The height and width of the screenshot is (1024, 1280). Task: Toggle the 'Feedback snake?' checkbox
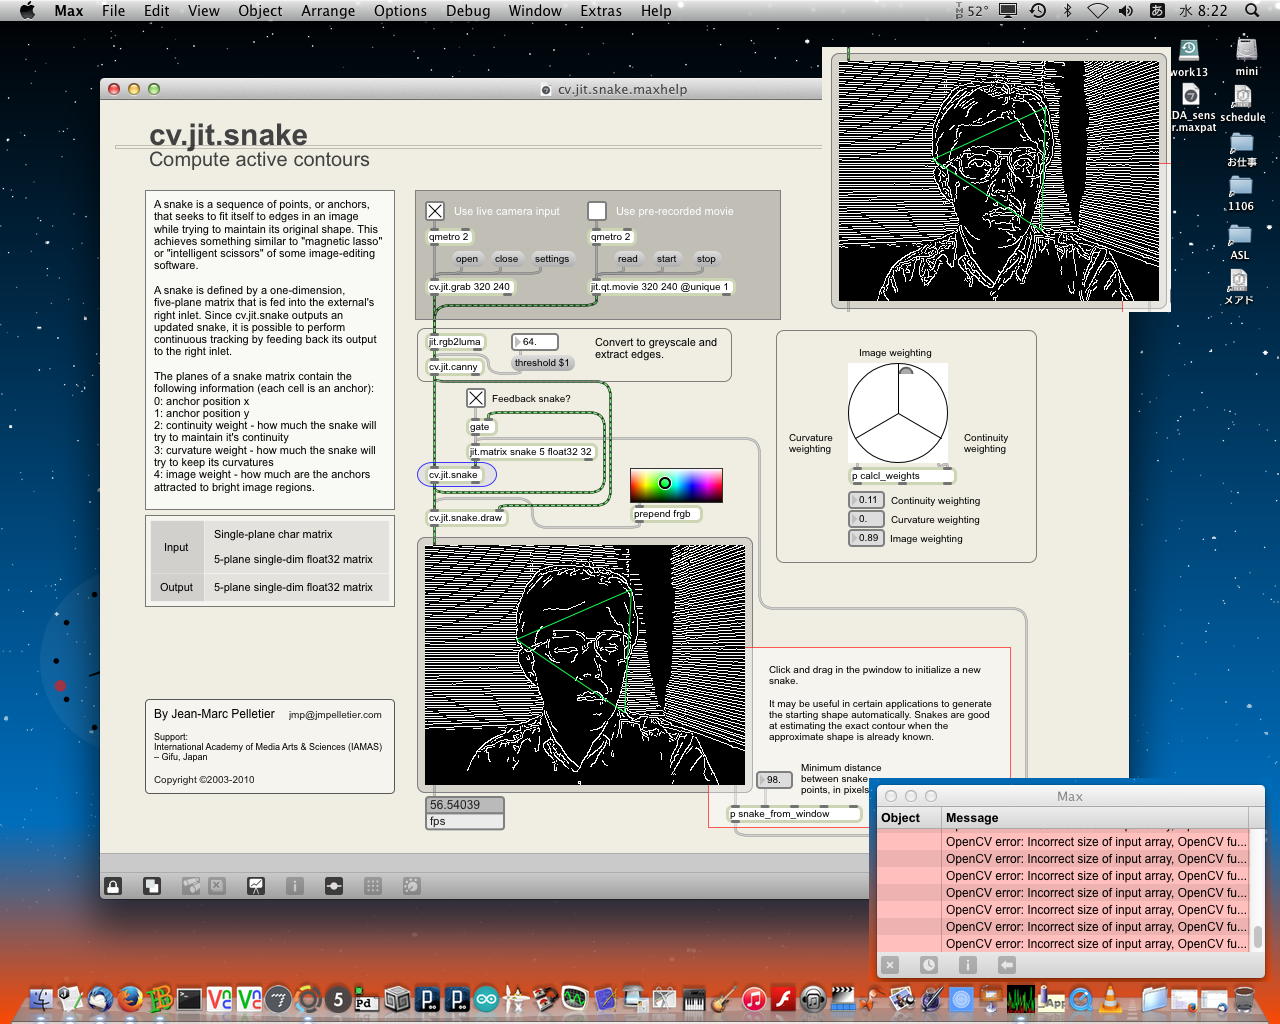pos(476,398)
